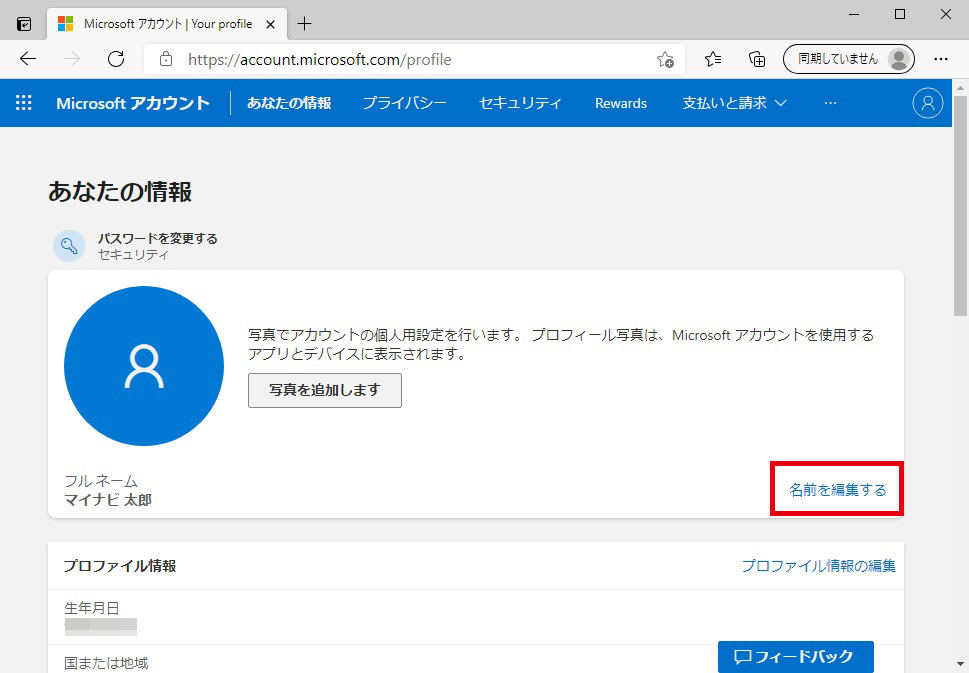
Task: Click the scrollbar down arrow
Action: [961, 664]
